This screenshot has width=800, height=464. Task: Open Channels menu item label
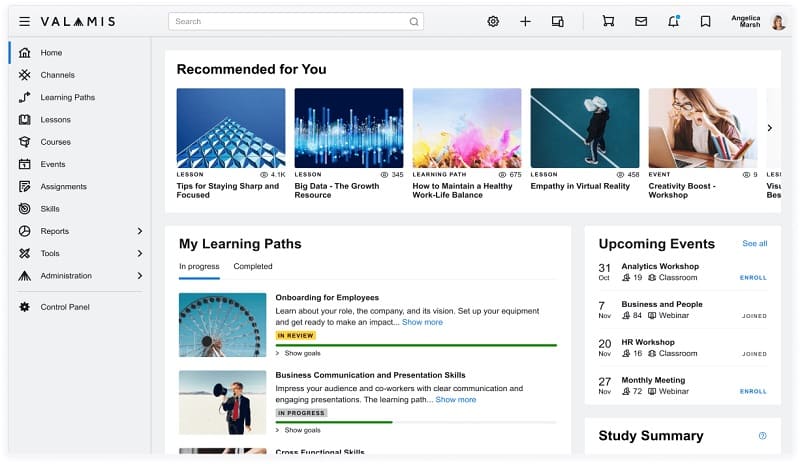[58, 75]
